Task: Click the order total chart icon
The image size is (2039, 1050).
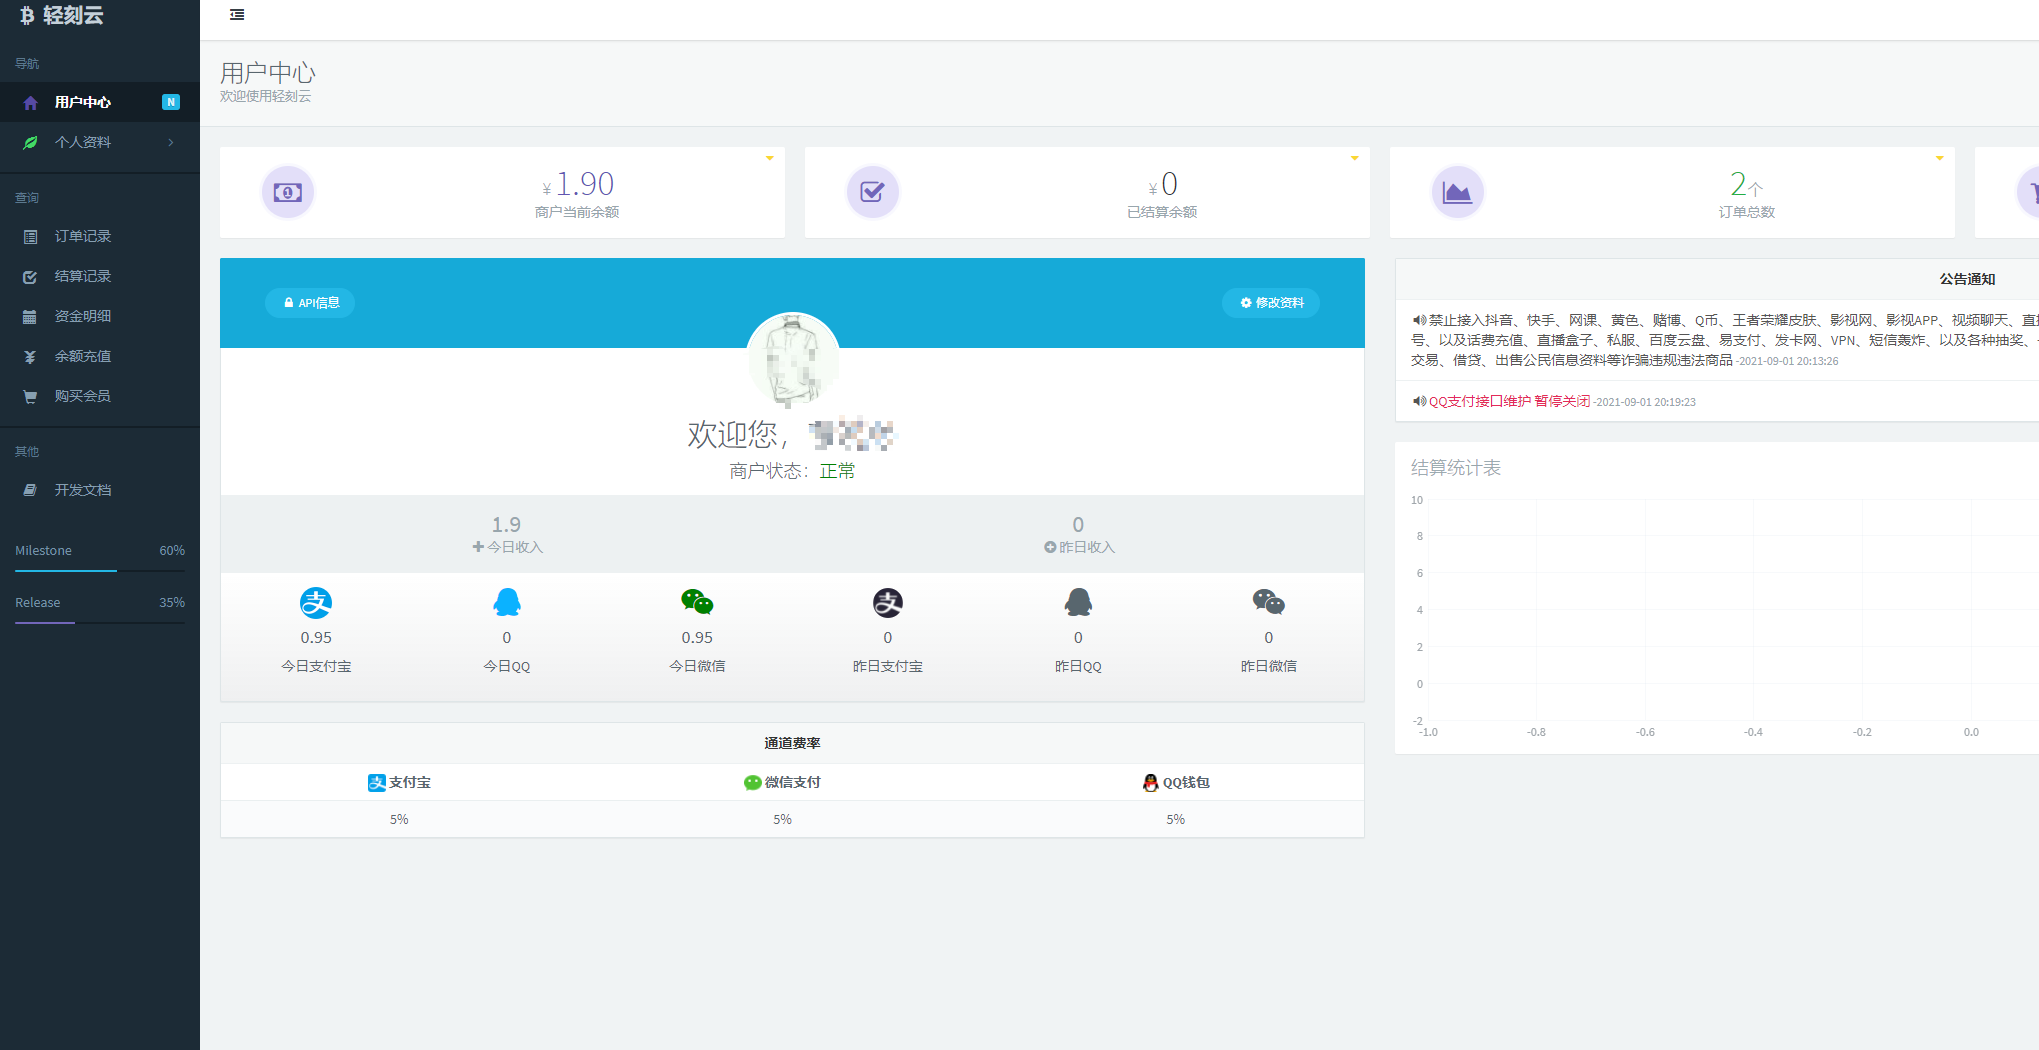Action: (1457, 192)
